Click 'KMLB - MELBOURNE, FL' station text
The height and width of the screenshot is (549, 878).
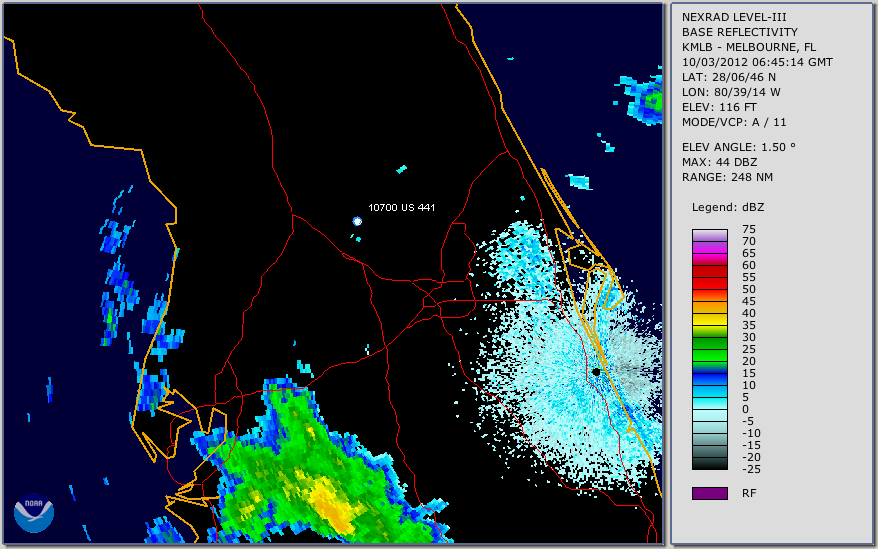pos(749,47)
